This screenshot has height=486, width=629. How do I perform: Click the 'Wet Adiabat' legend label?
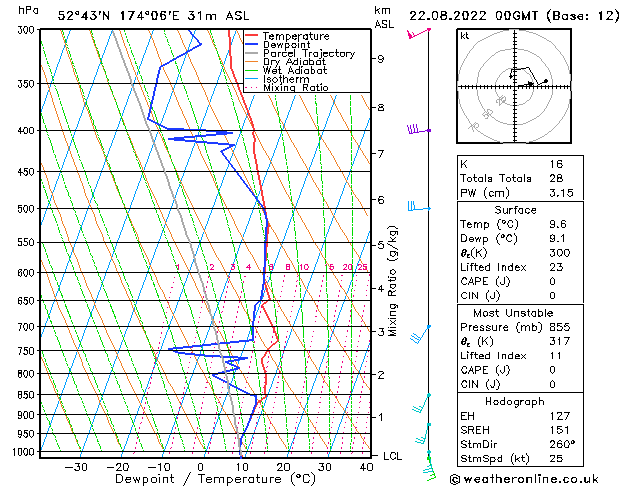[295, 71]
